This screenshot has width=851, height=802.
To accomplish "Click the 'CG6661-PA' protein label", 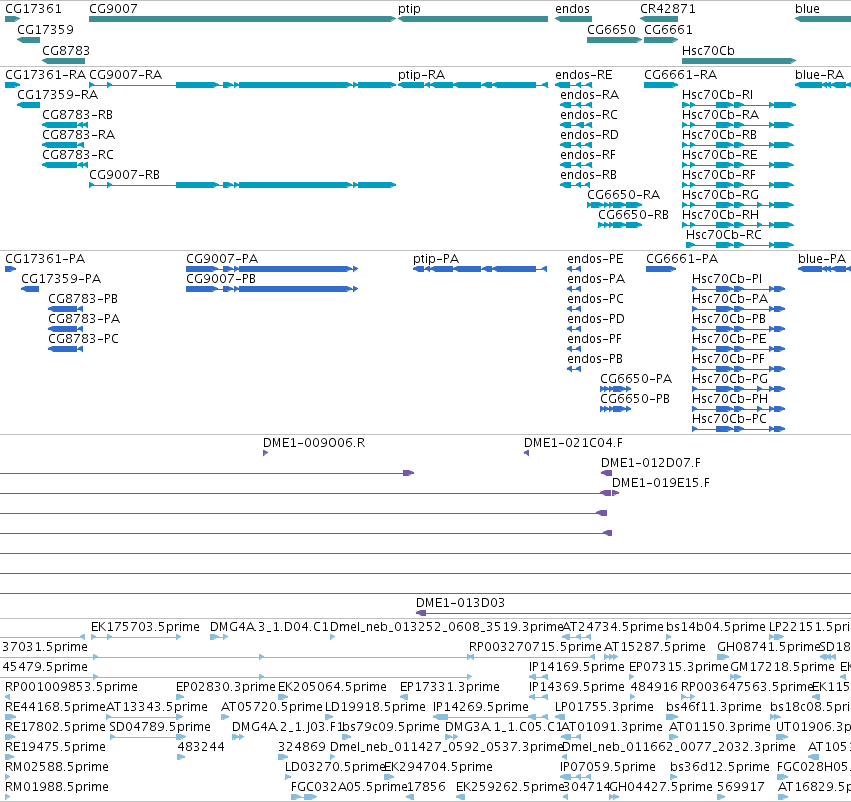I will (x=682, y=259).
